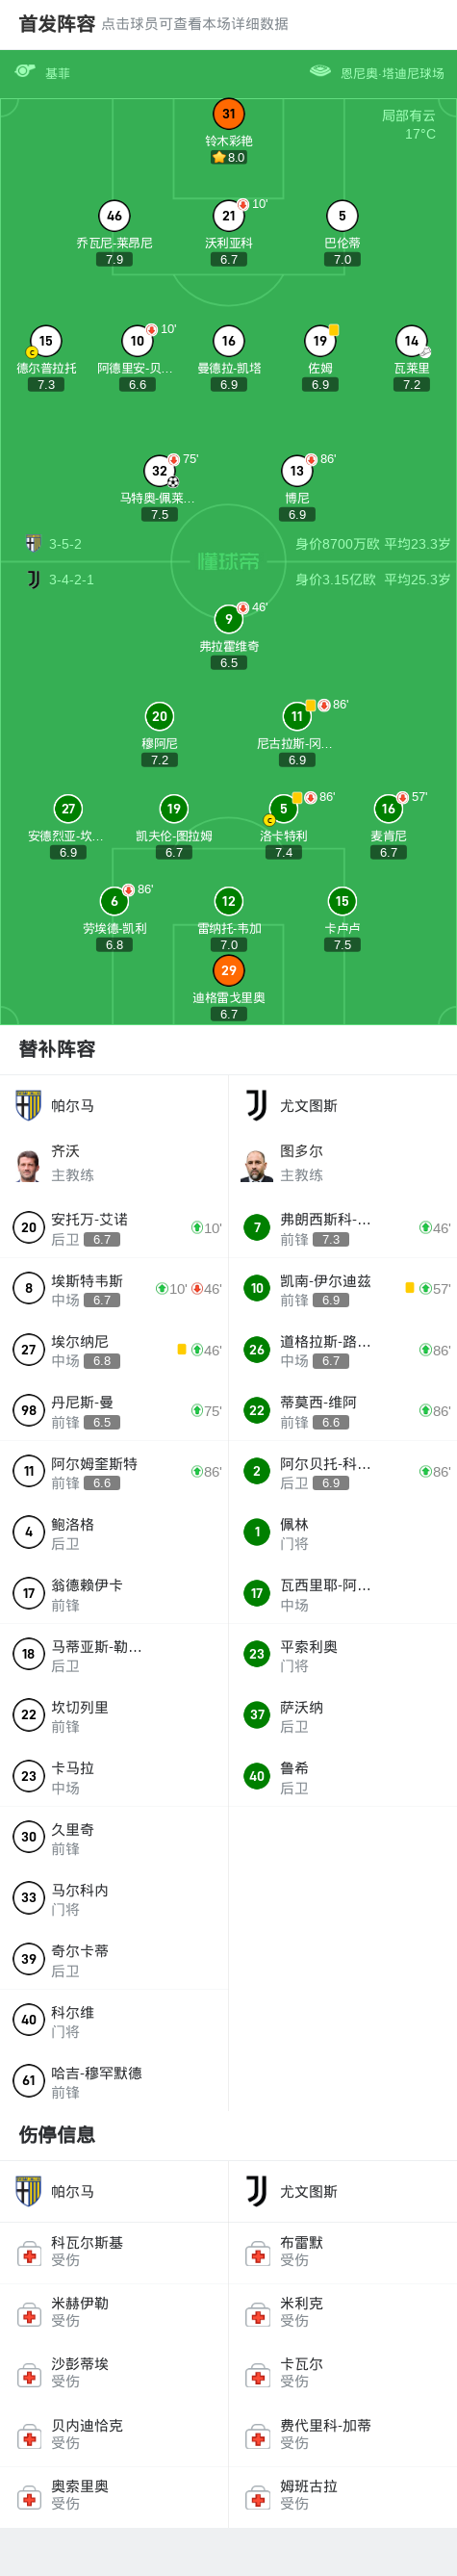The image size is (457, 2576).
Task: Tap number 15 卡卢卢 player icon
Action: pos(342,901)
